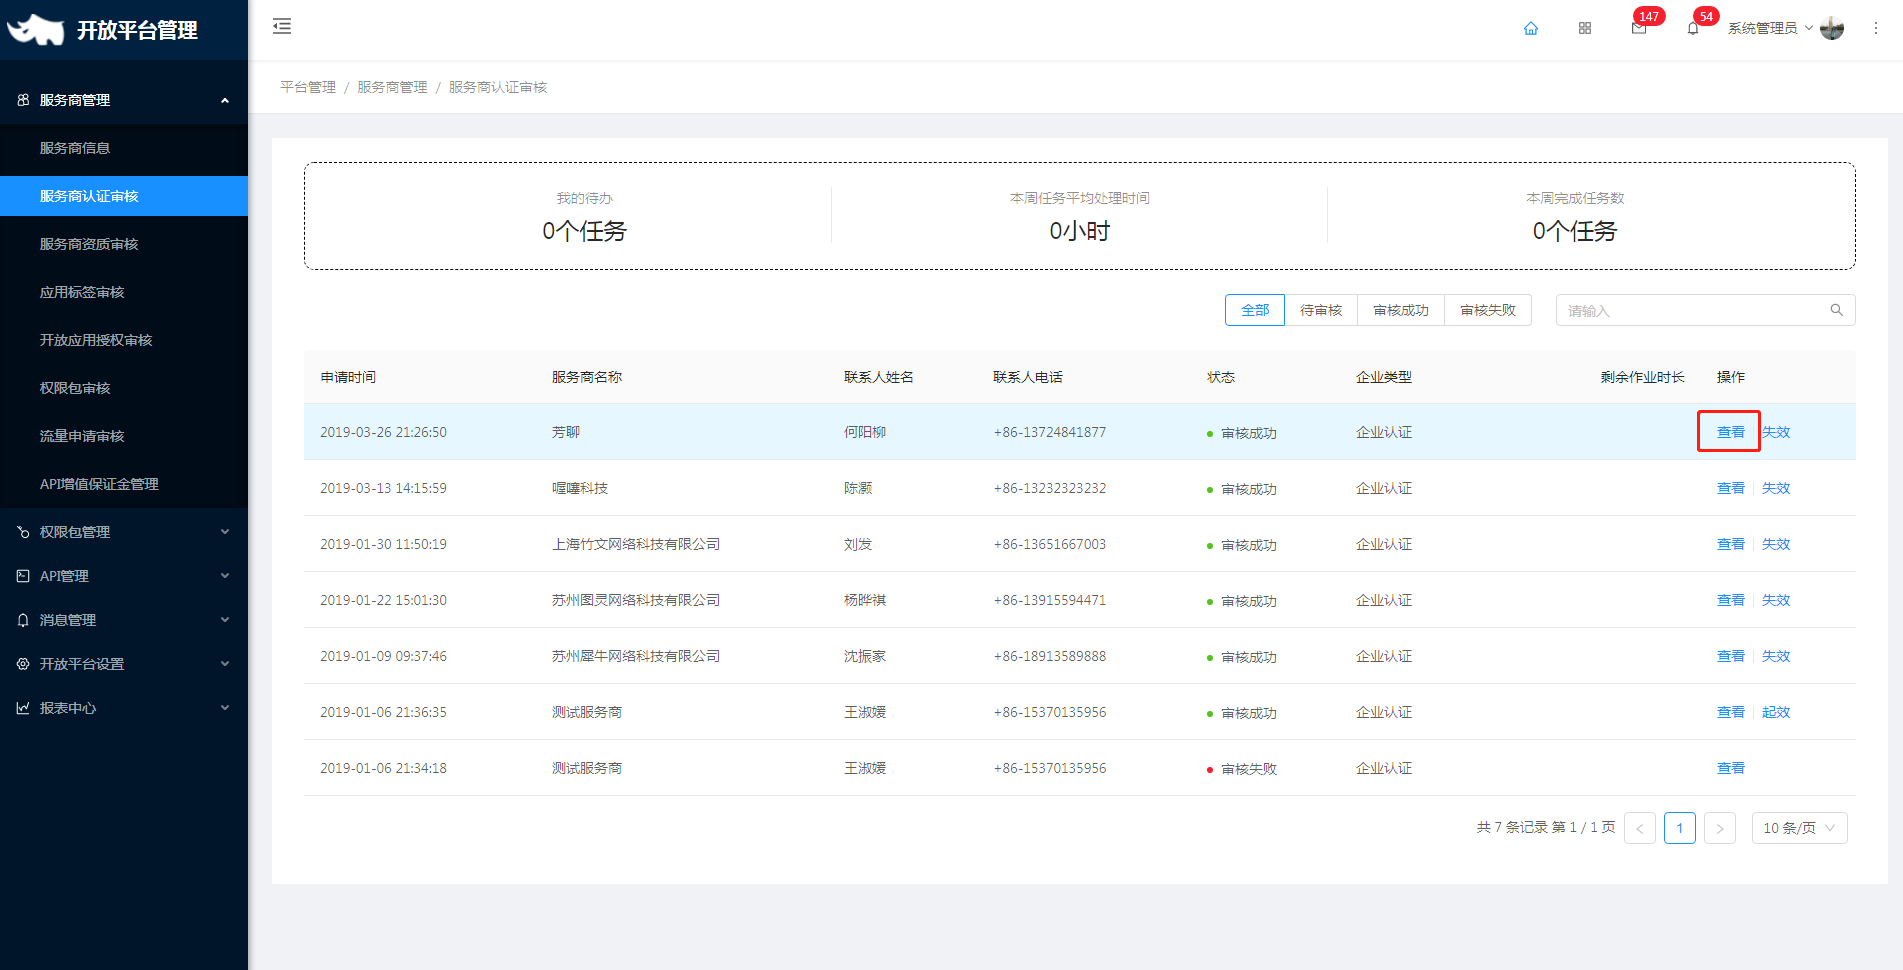Click the user avatar picture

(x=1832, y=28)
